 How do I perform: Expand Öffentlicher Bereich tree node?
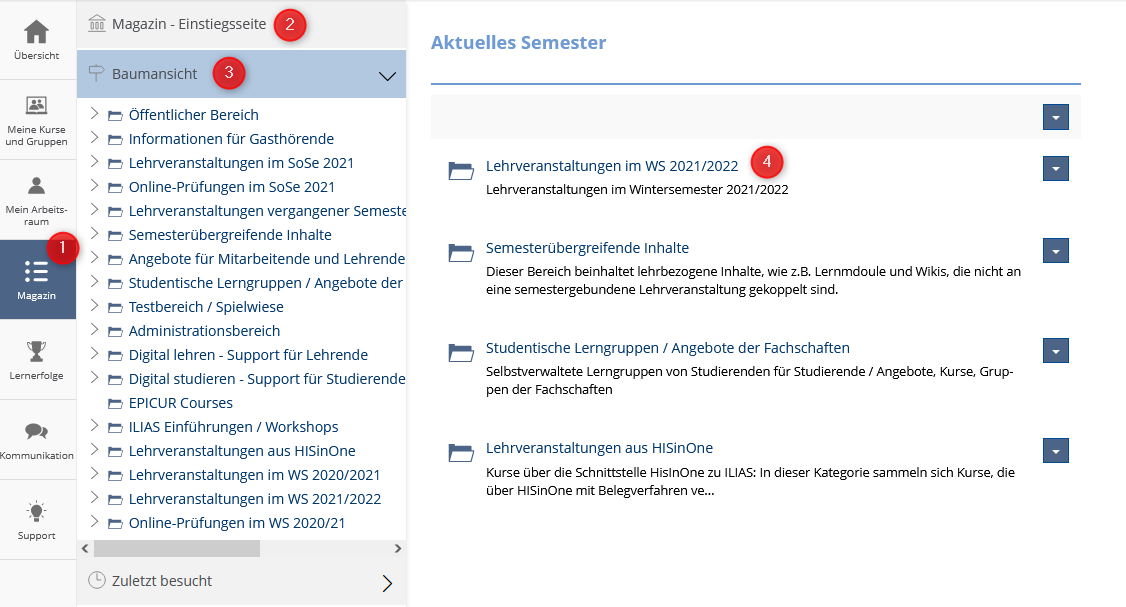click(94, 114)
